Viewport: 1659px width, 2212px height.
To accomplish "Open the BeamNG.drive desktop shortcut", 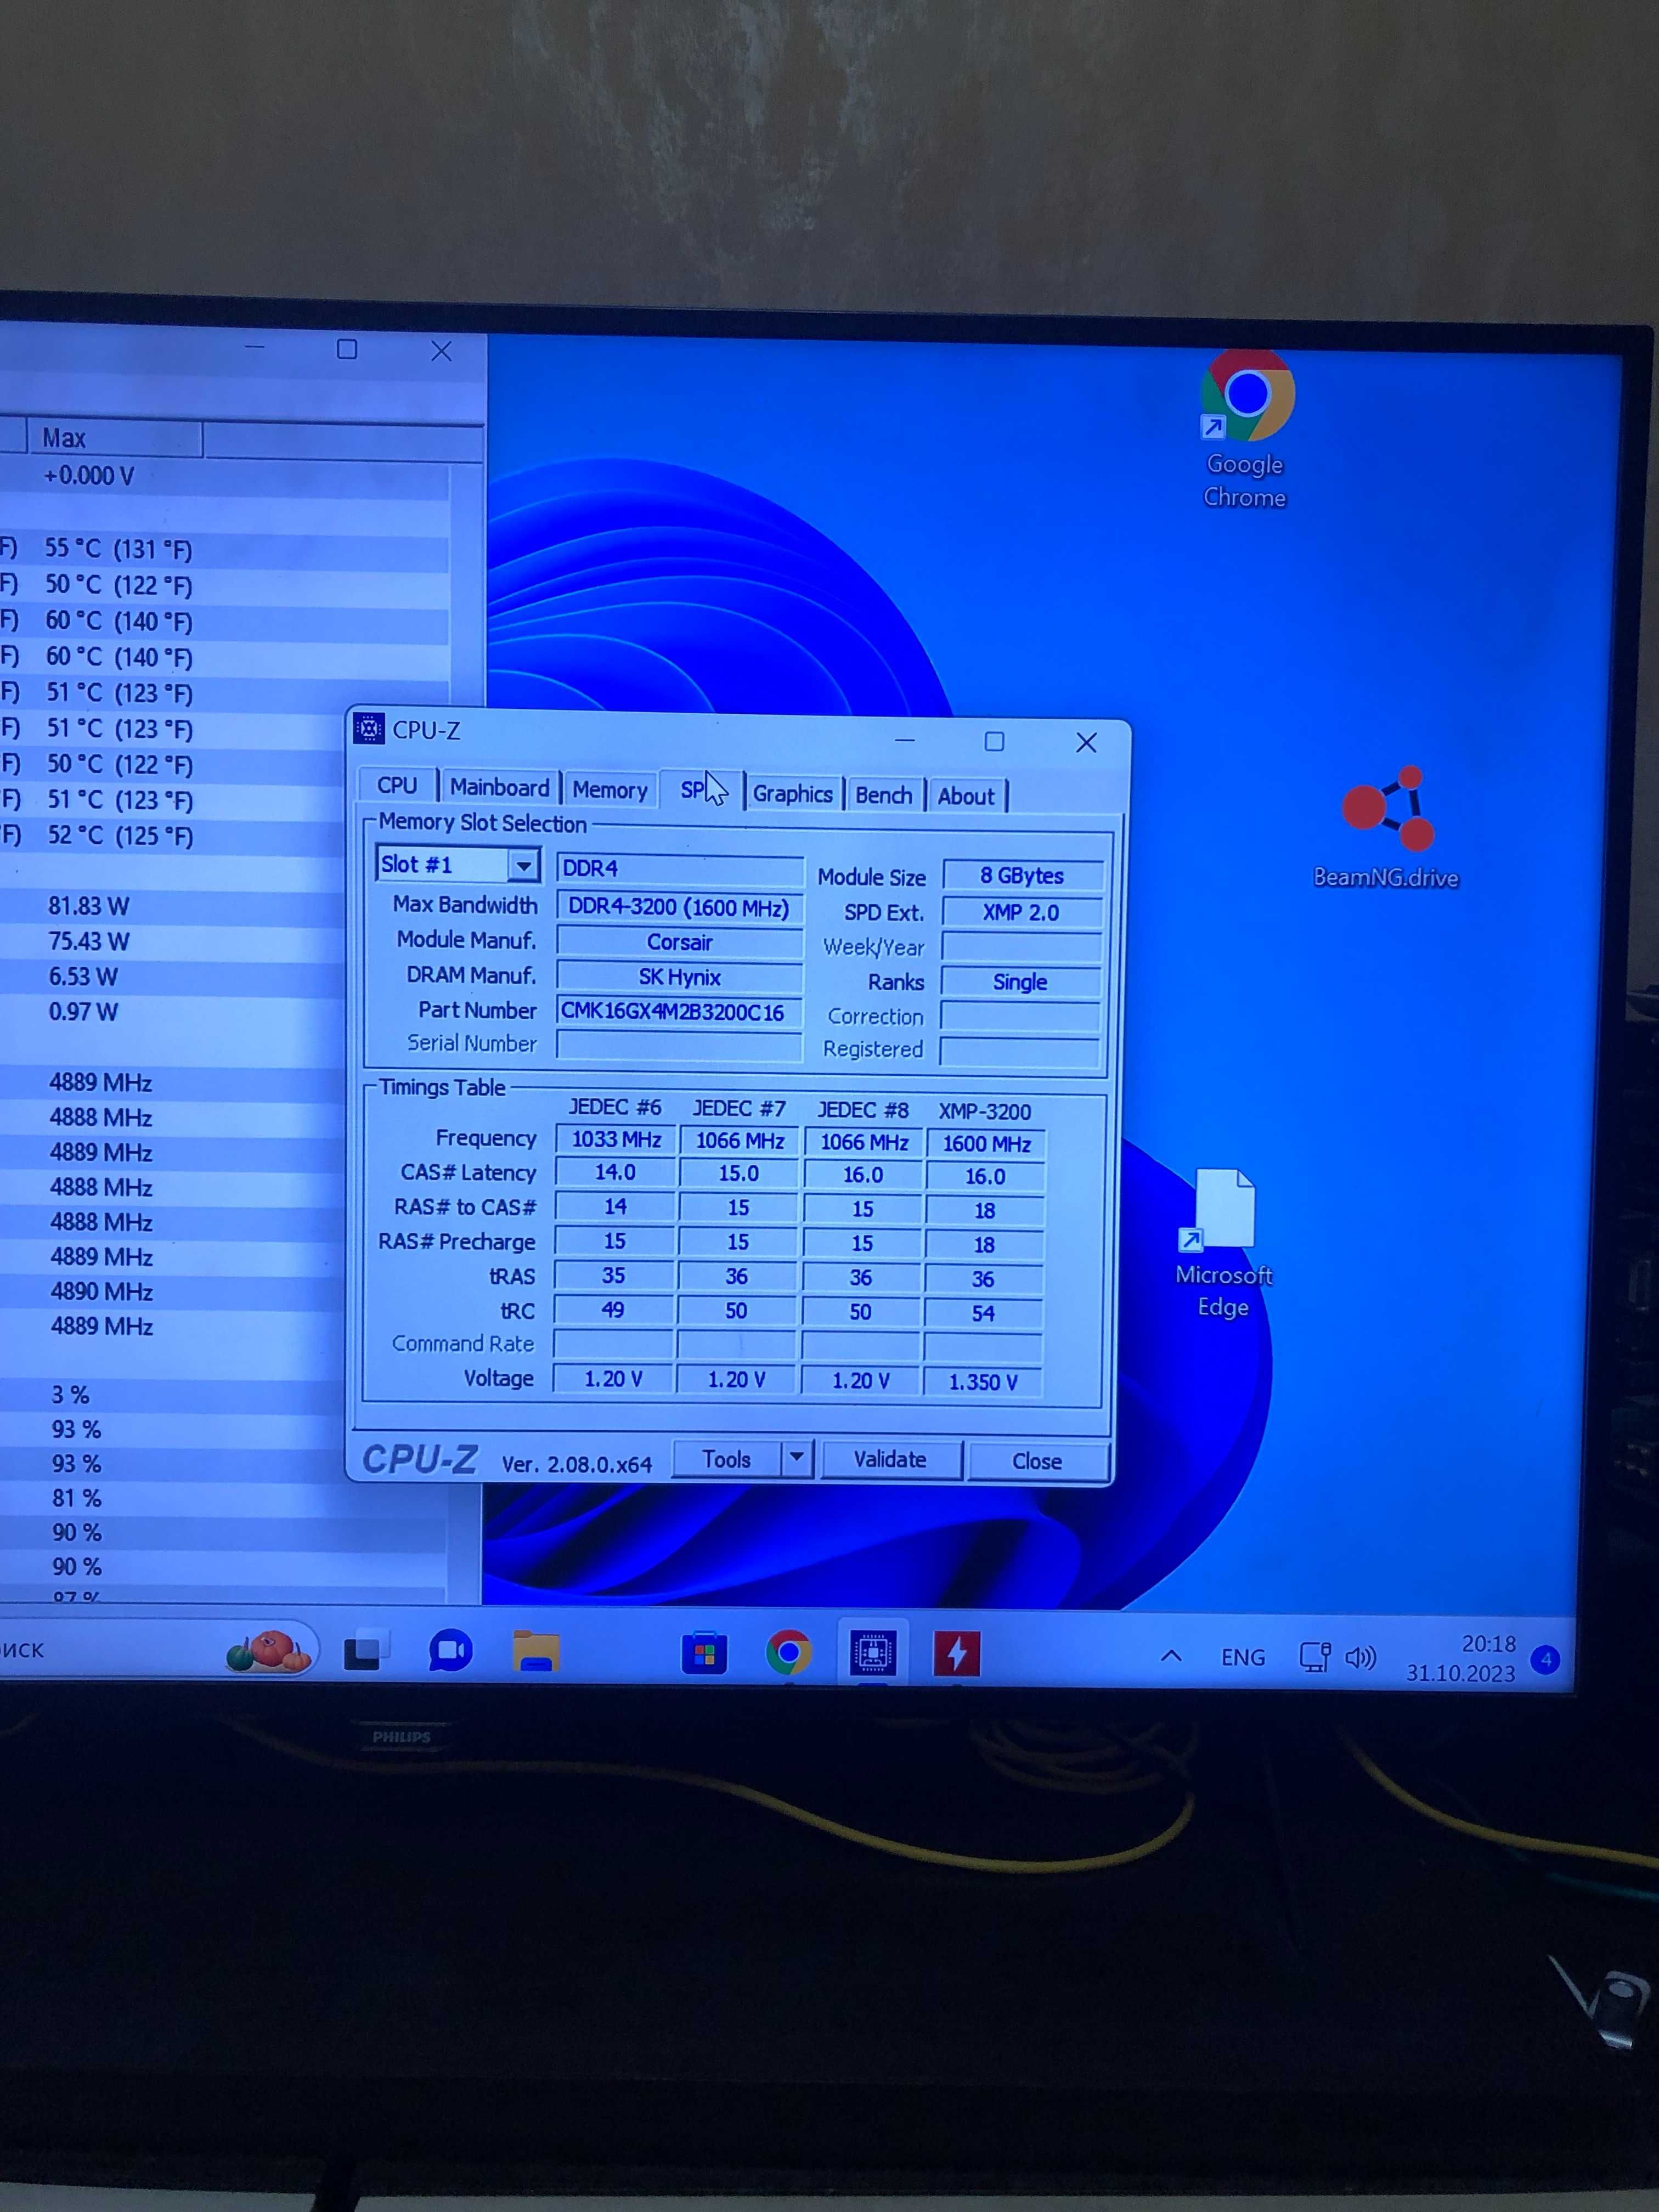I will 1388,828.
